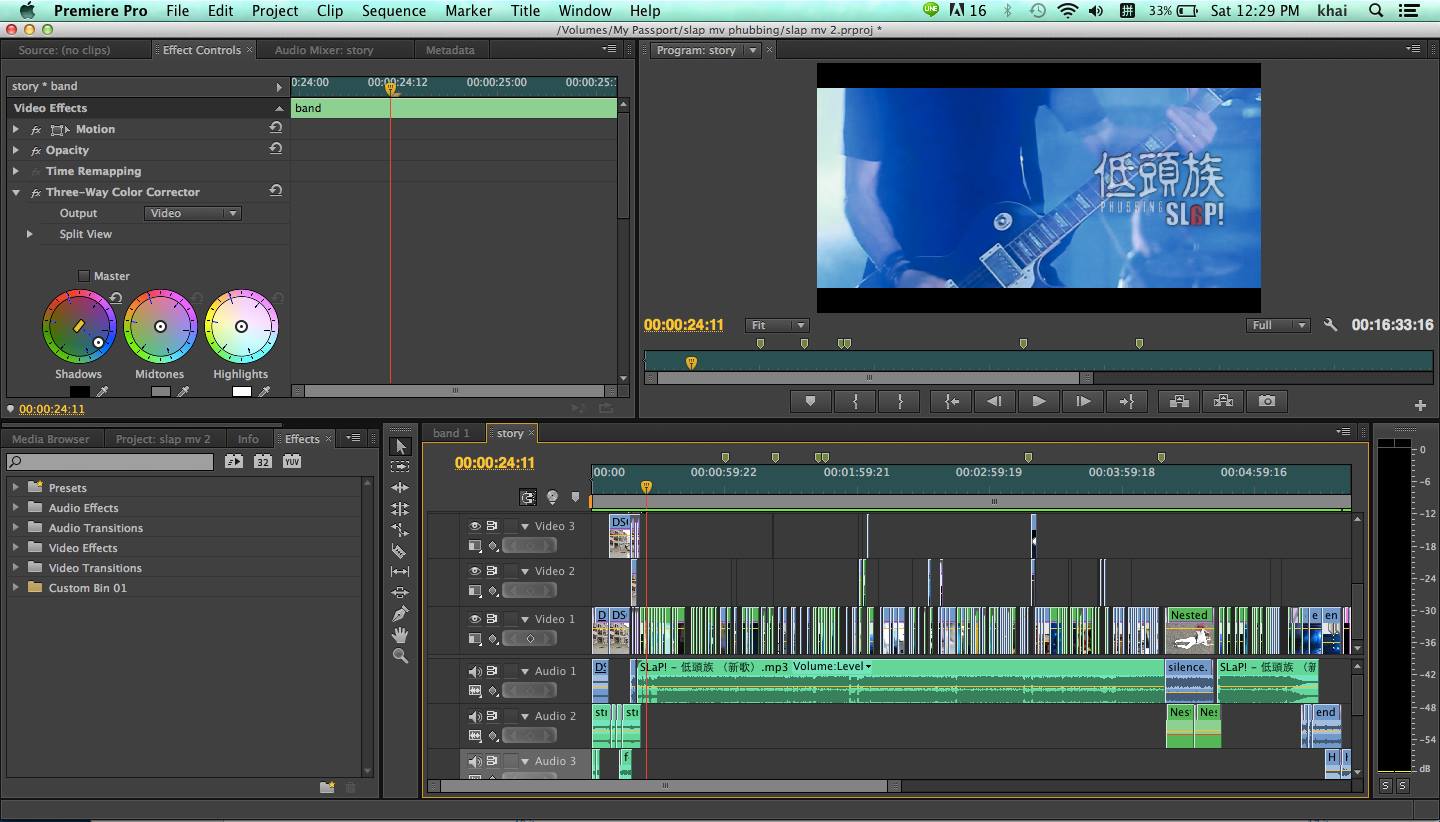Switch to the Media Browser tab
Viewport: 1440px width, 822px height.
point(50,439)
